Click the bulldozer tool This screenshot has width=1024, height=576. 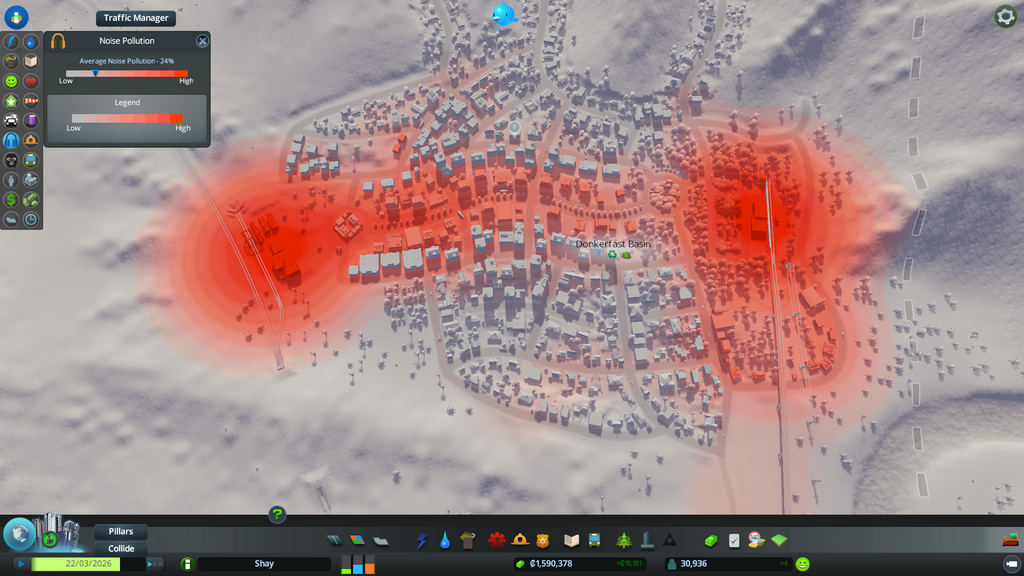[1010, 539]
